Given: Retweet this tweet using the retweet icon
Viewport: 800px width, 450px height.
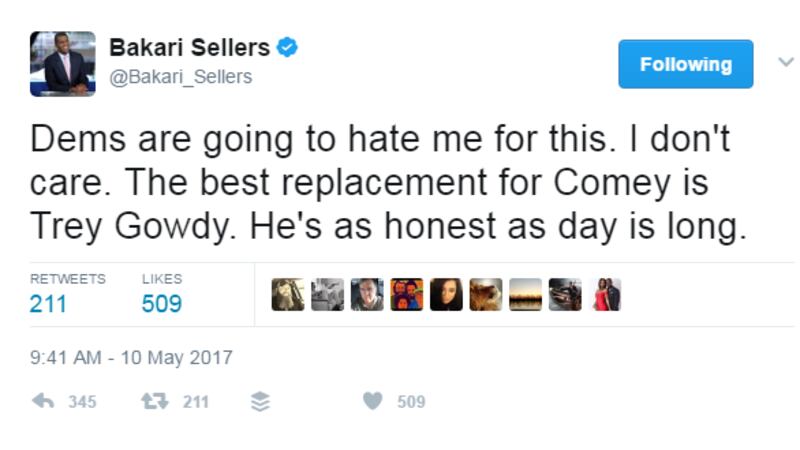Looking at the screenshot, I should tap(153, 402).
